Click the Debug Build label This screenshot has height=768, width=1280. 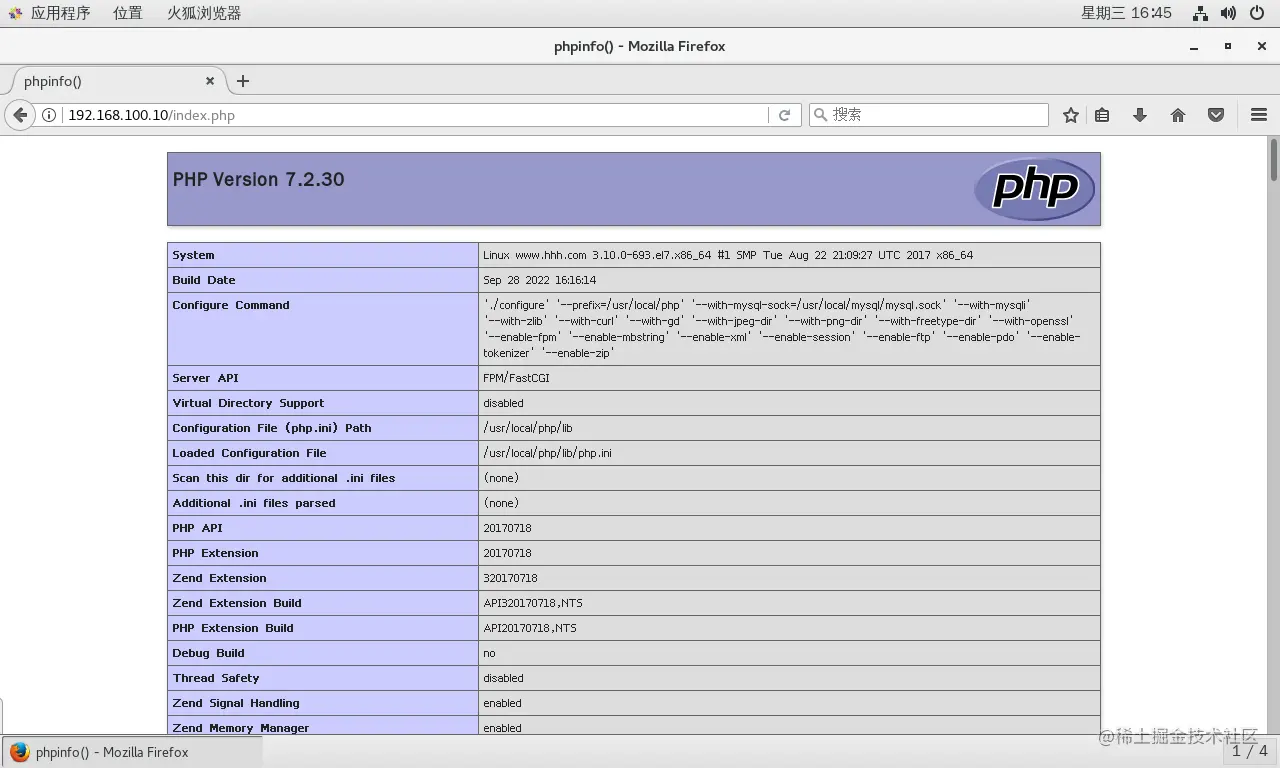coord(208,653)
